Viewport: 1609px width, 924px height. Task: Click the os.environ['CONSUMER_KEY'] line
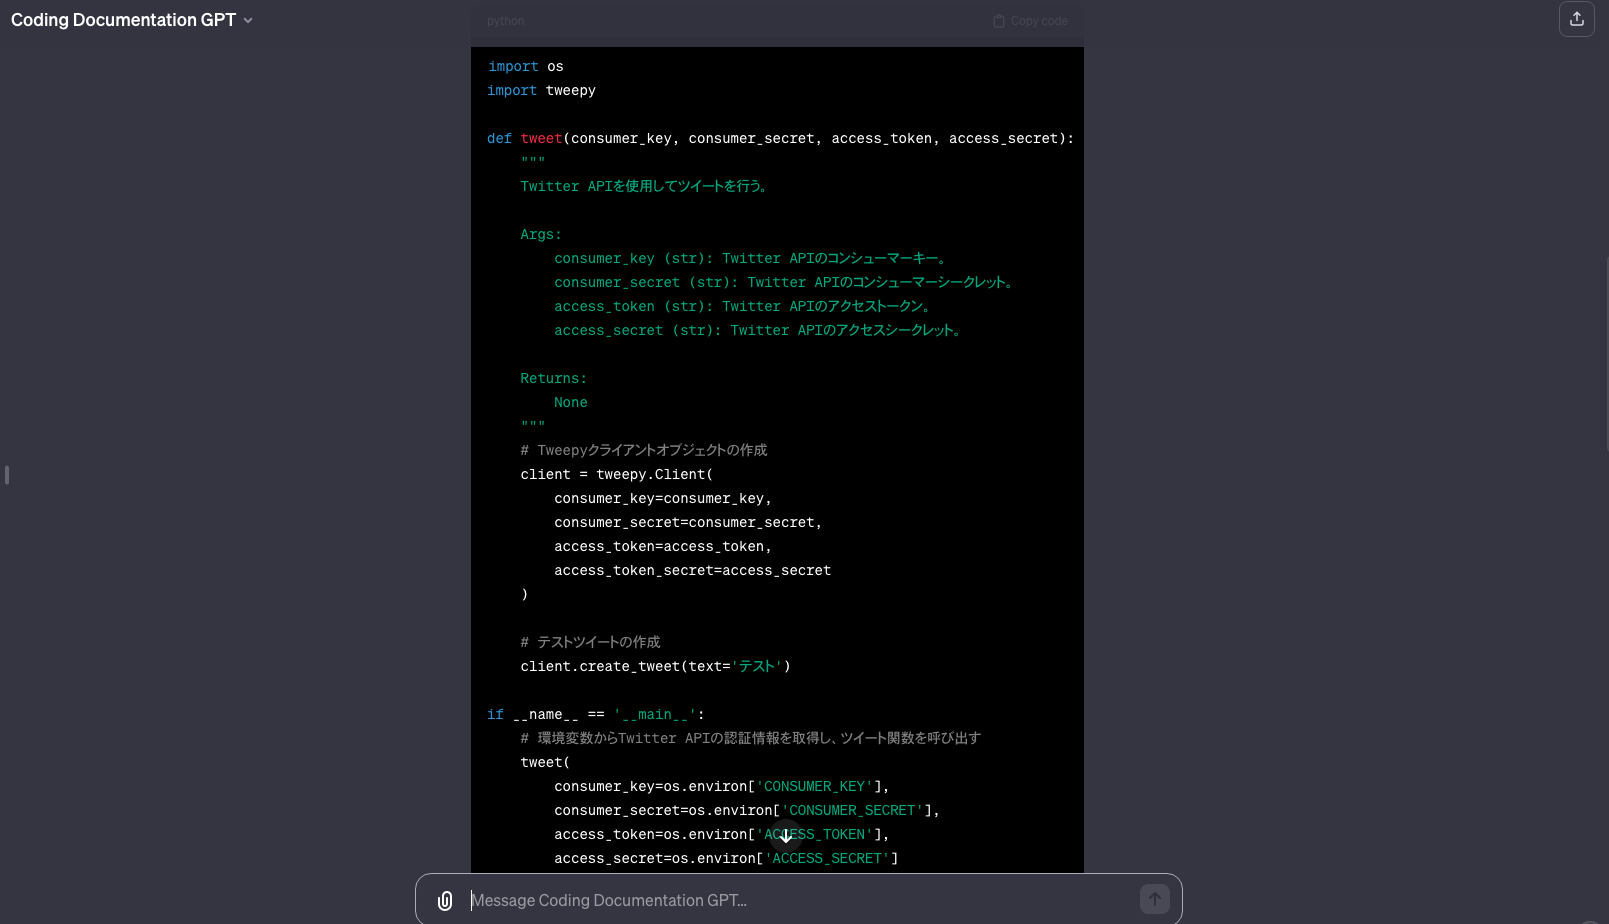722,787
